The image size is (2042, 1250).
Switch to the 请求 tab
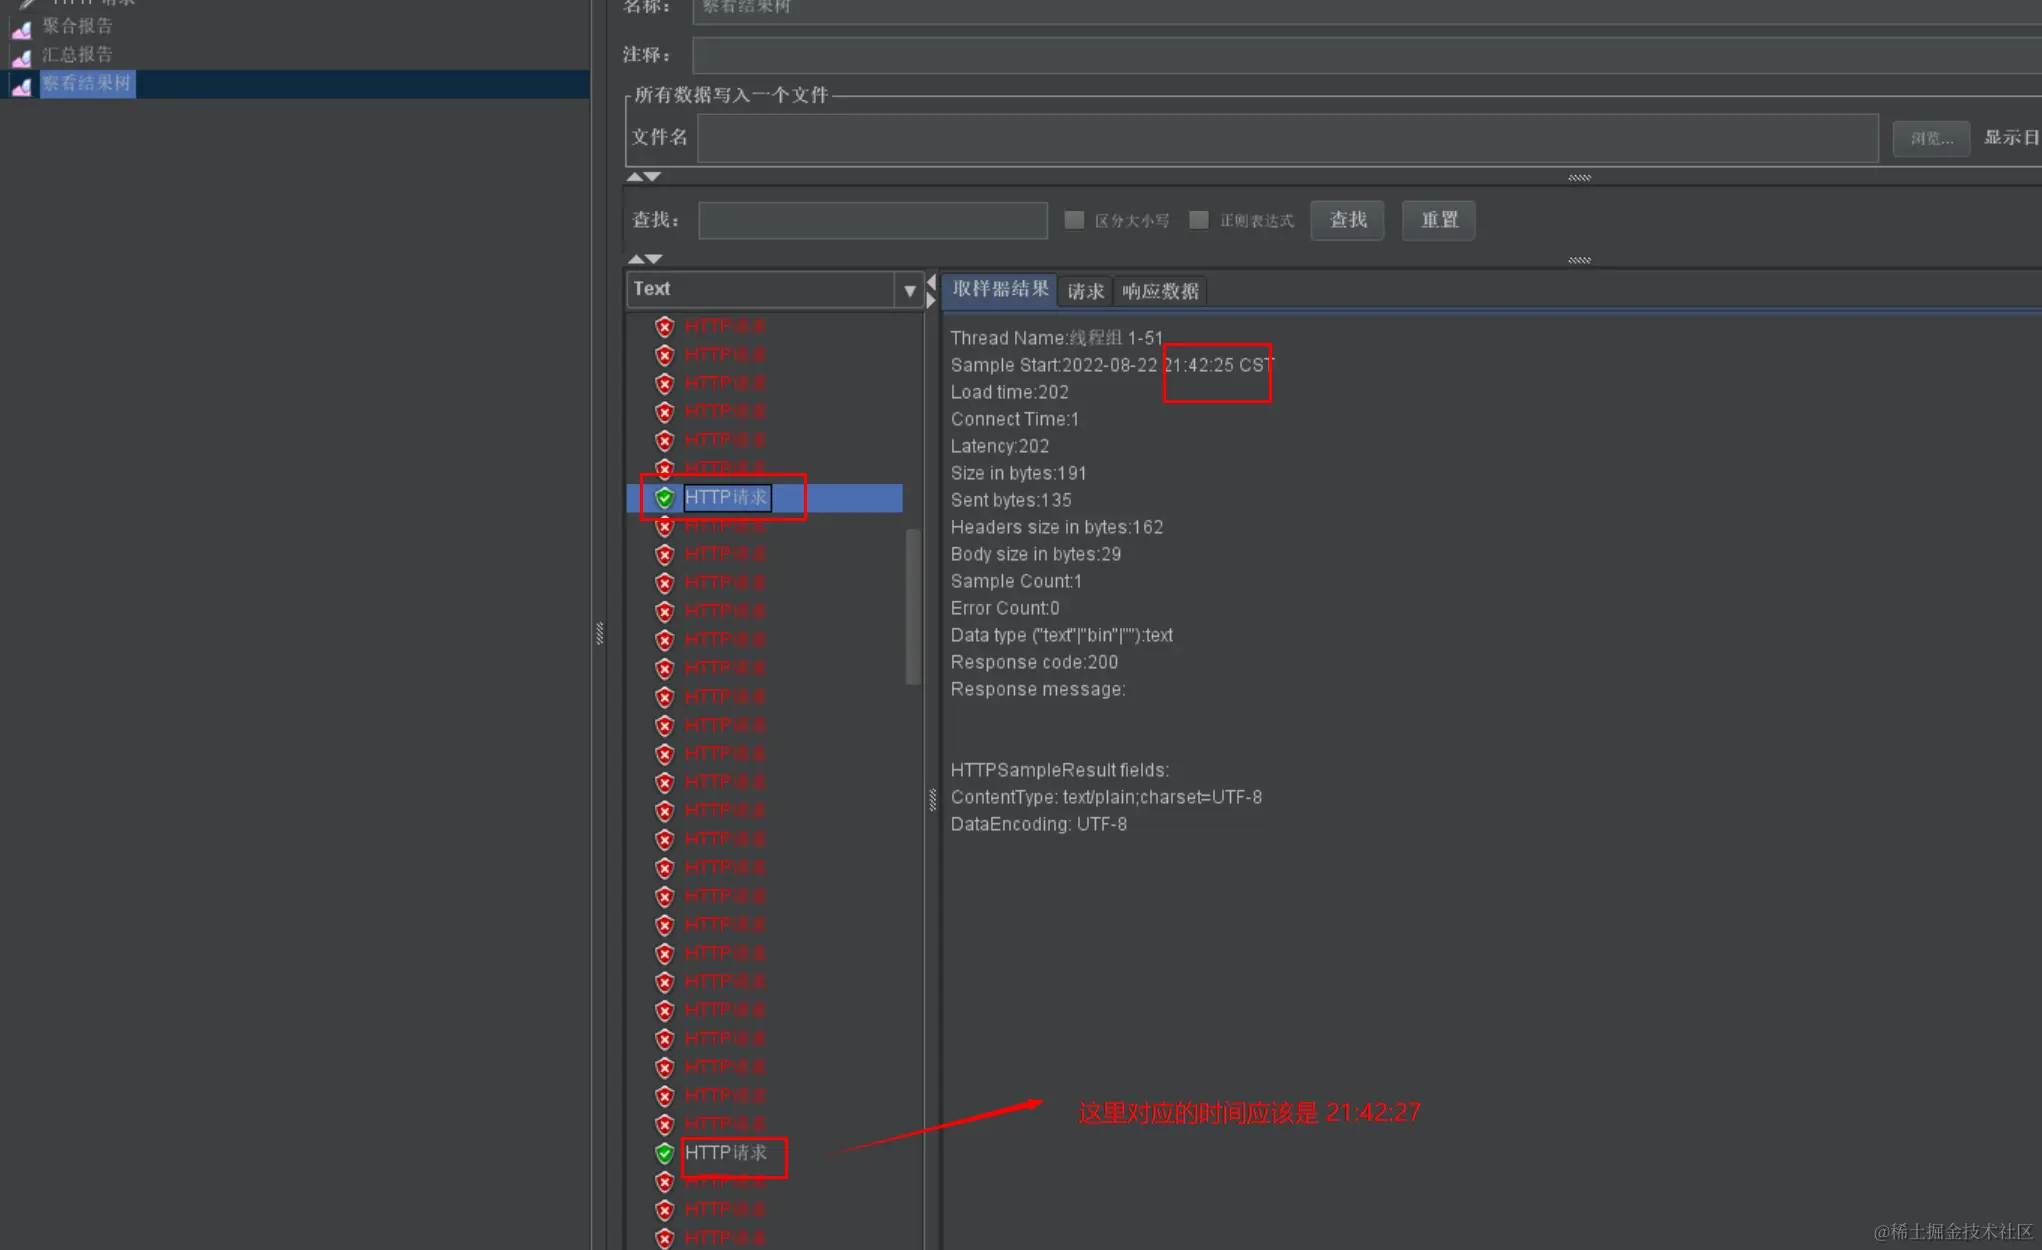(1085, 291)
